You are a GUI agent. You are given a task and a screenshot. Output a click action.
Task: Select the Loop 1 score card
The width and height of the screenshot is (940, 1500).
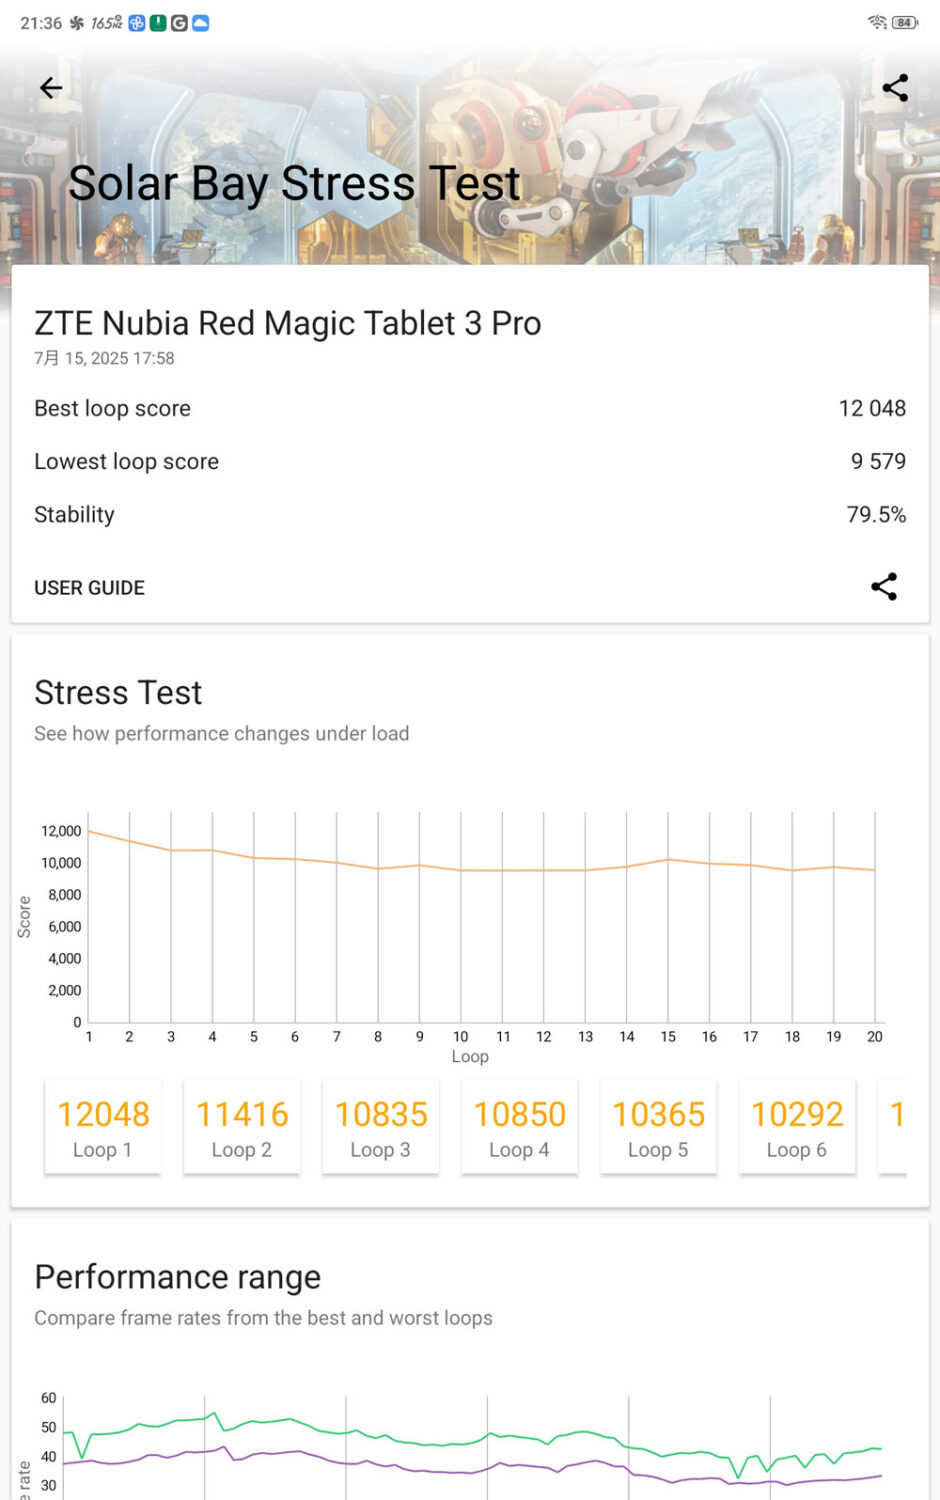(x=103, y=1127)
